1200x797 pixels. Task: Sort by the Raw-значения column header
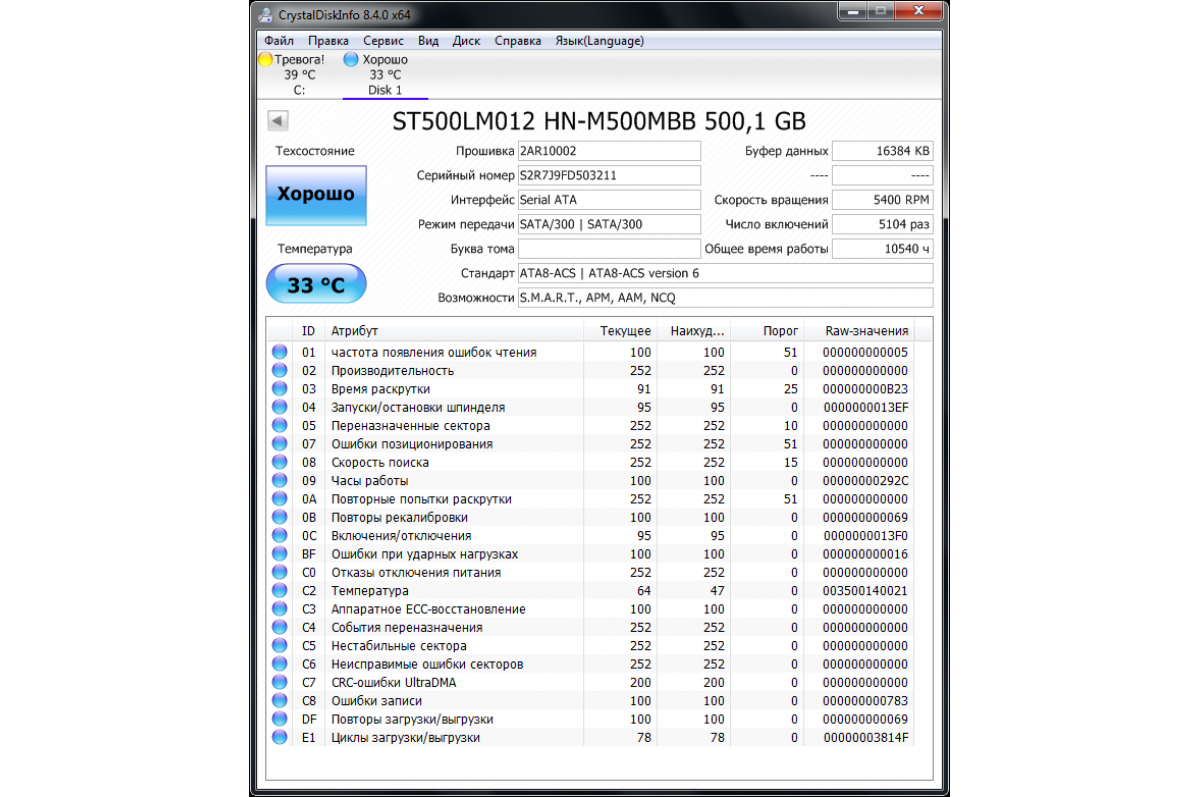click(x=860, y=331)
